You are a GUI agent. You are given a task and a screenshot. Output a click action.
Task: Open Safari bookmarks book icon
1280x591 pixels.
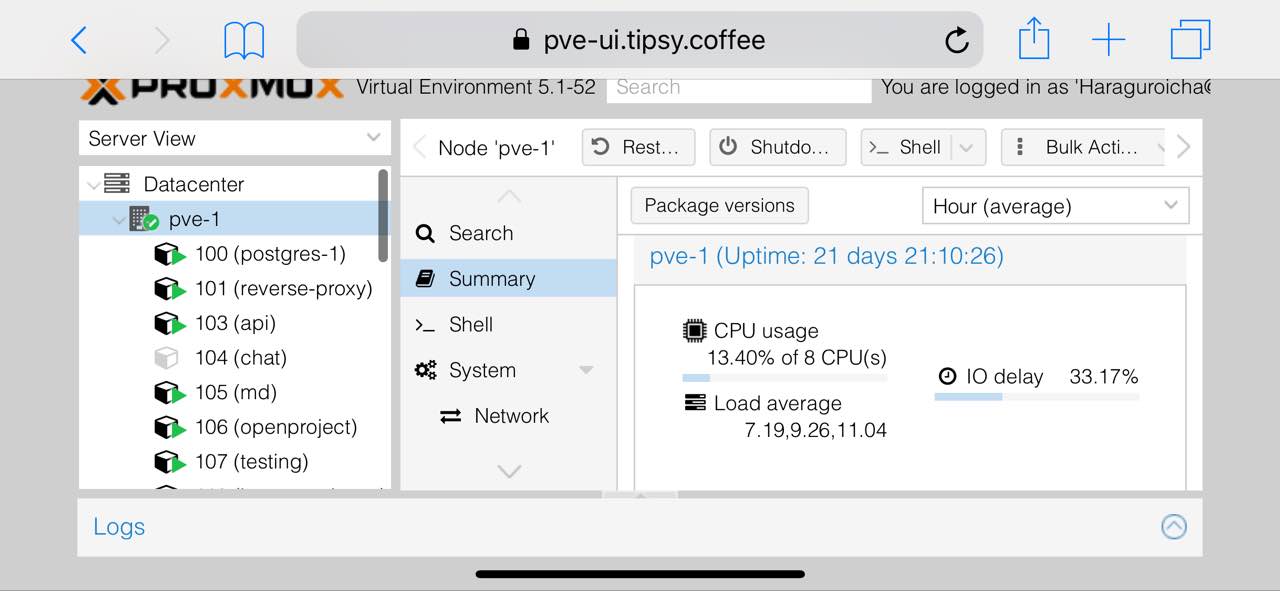[x=244, y=41]
